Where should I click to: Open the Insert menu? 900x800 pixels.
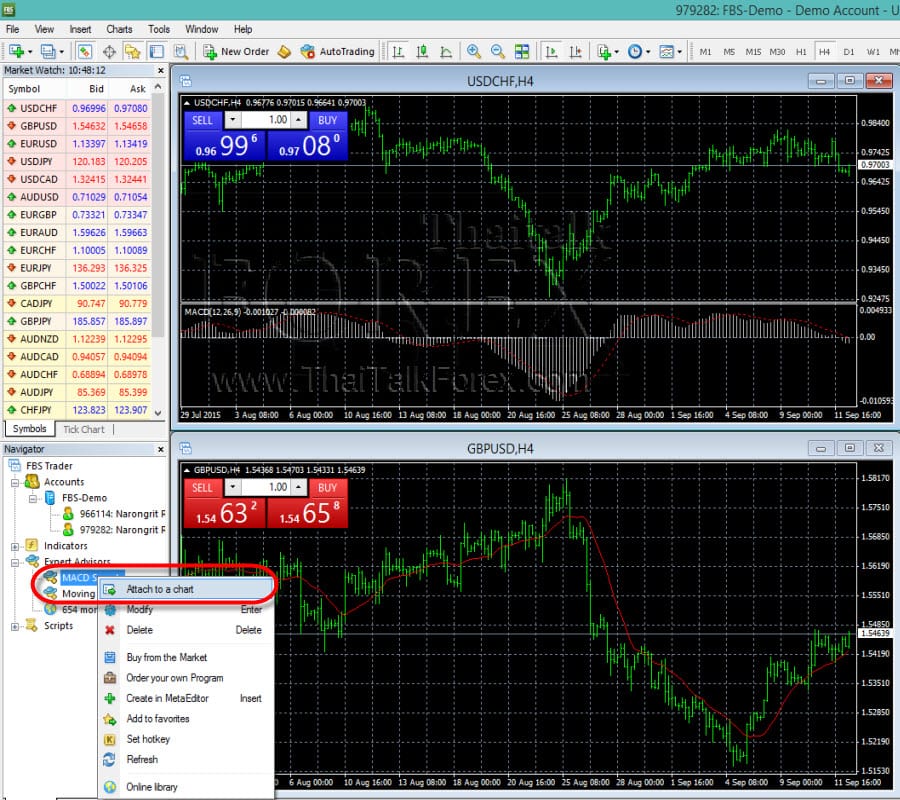[80, 29]
